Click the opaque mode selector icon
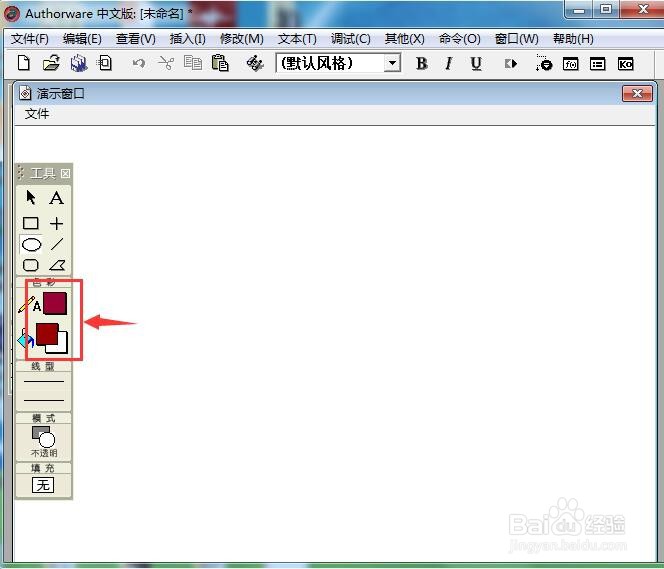The width and height of the screenshot is (664, 569). tap(44, 437)
